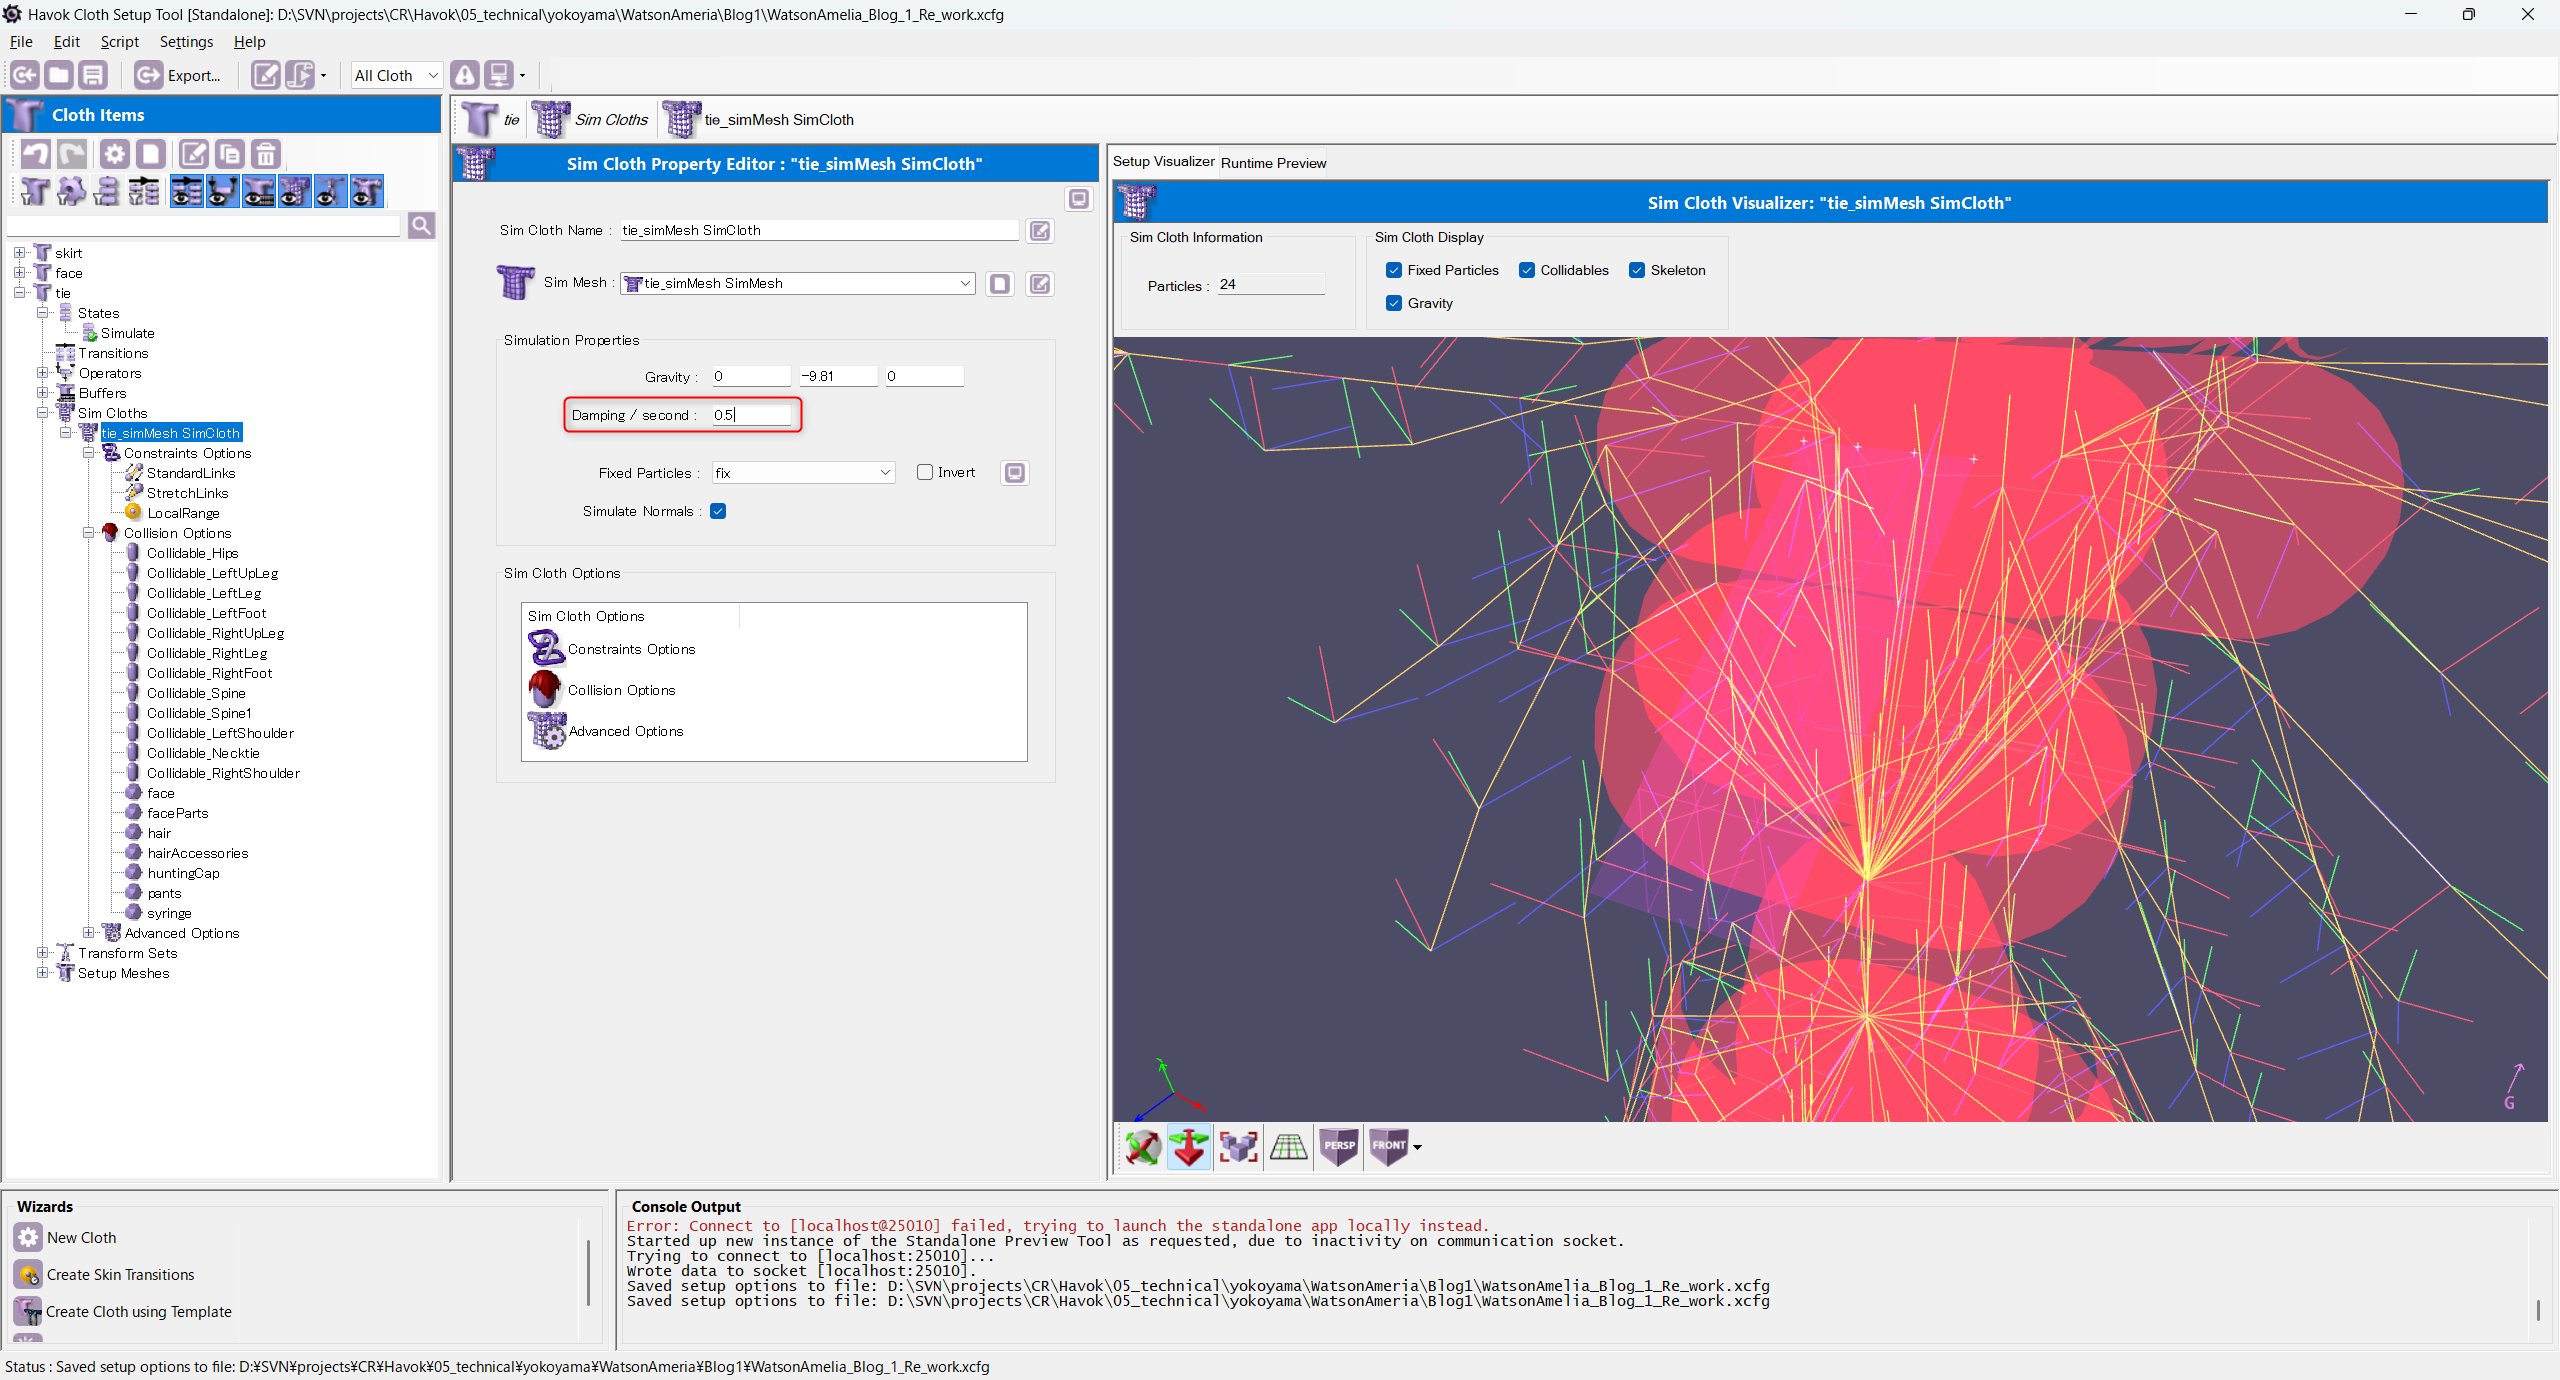
Task: Launch the Create Skin Transitions wizard
Action: pyautogui.click(x=120, y=1275)
